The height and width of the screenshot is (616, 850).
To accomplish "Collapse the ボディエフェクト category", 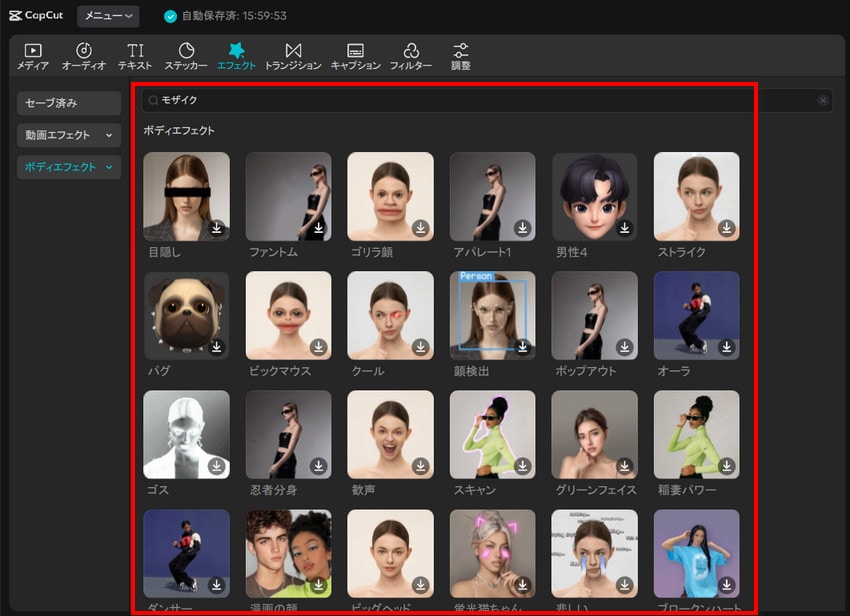I will point(69,167).
